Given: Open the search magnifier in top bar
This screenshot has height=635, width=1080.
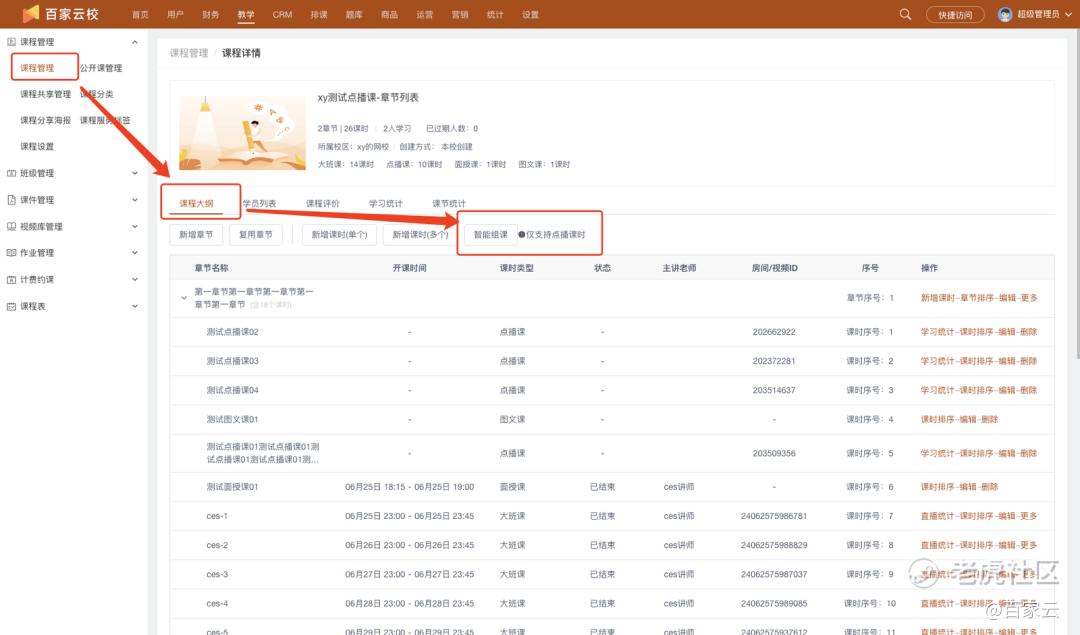Looking at the screenshot, I should [x=905, y=14].
